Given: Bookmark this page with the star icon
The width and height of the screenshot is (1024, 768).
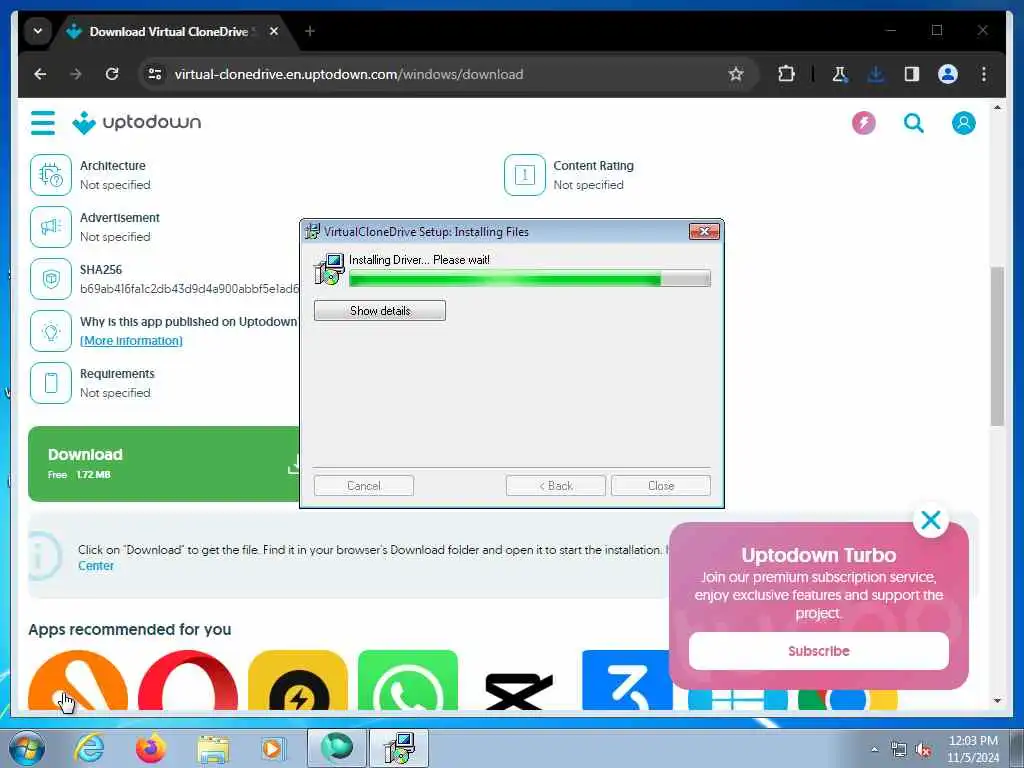Looking at the screenshot, I should [x=736, y=74].
